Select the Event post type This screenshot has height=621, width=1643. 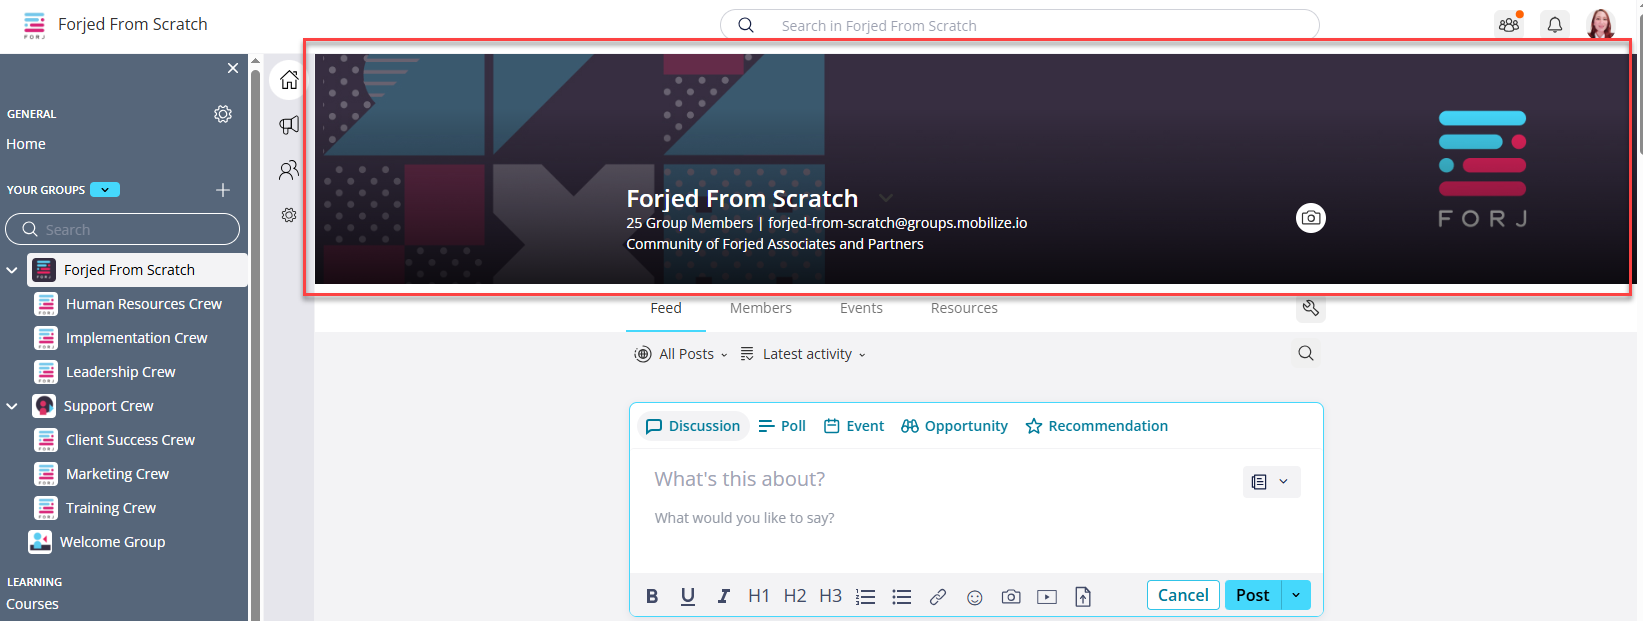pos(854,426)
